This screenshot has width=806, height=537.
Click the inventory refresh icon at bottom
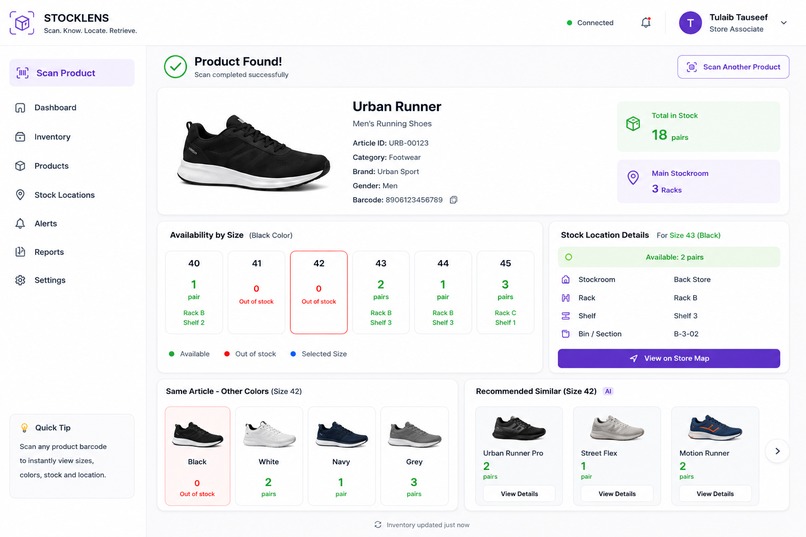tap(378, 525)
